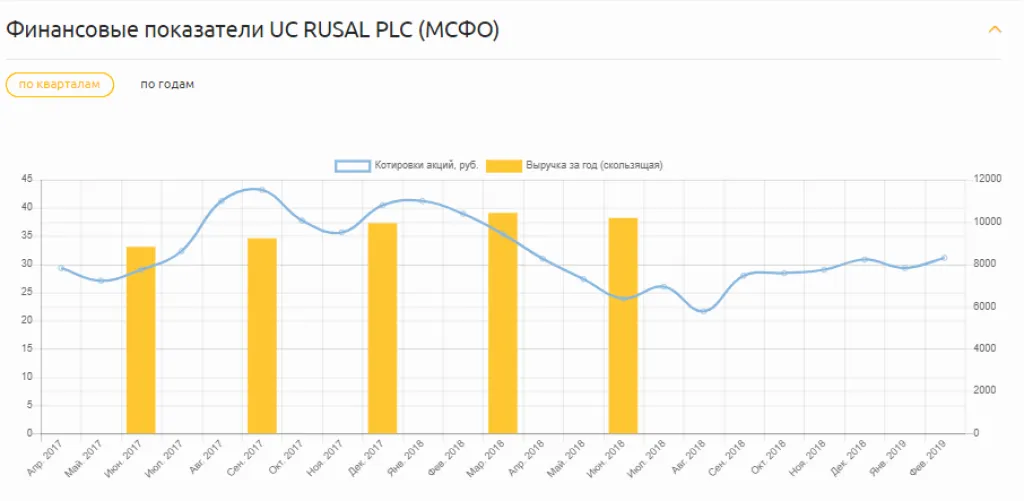Click the June 2017 revenue bar
This screenshot has width=1024, height=501.
pyautogui.click(x=141, y=340)
